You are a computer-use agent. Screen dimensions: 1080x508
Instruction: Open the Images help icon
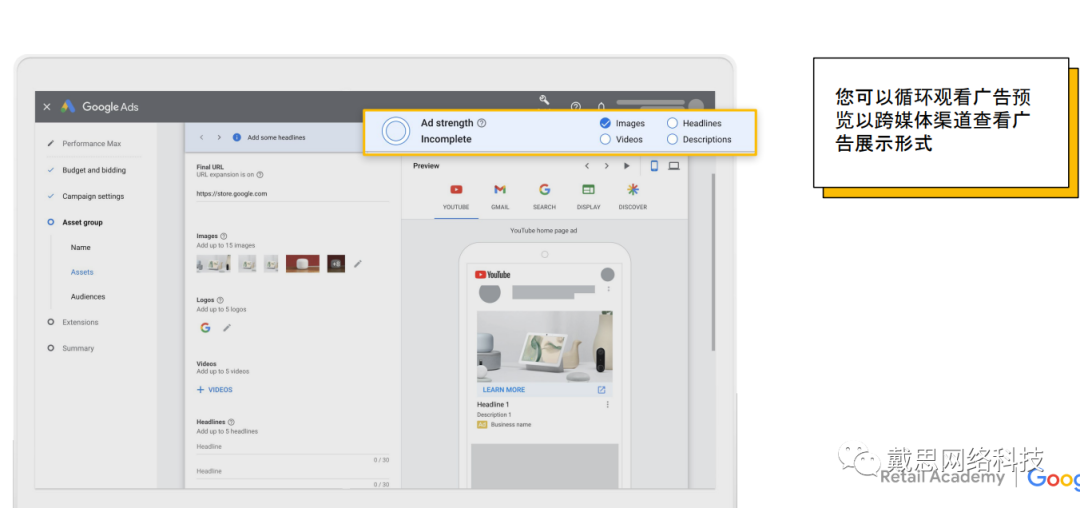(x=223, y=236)
